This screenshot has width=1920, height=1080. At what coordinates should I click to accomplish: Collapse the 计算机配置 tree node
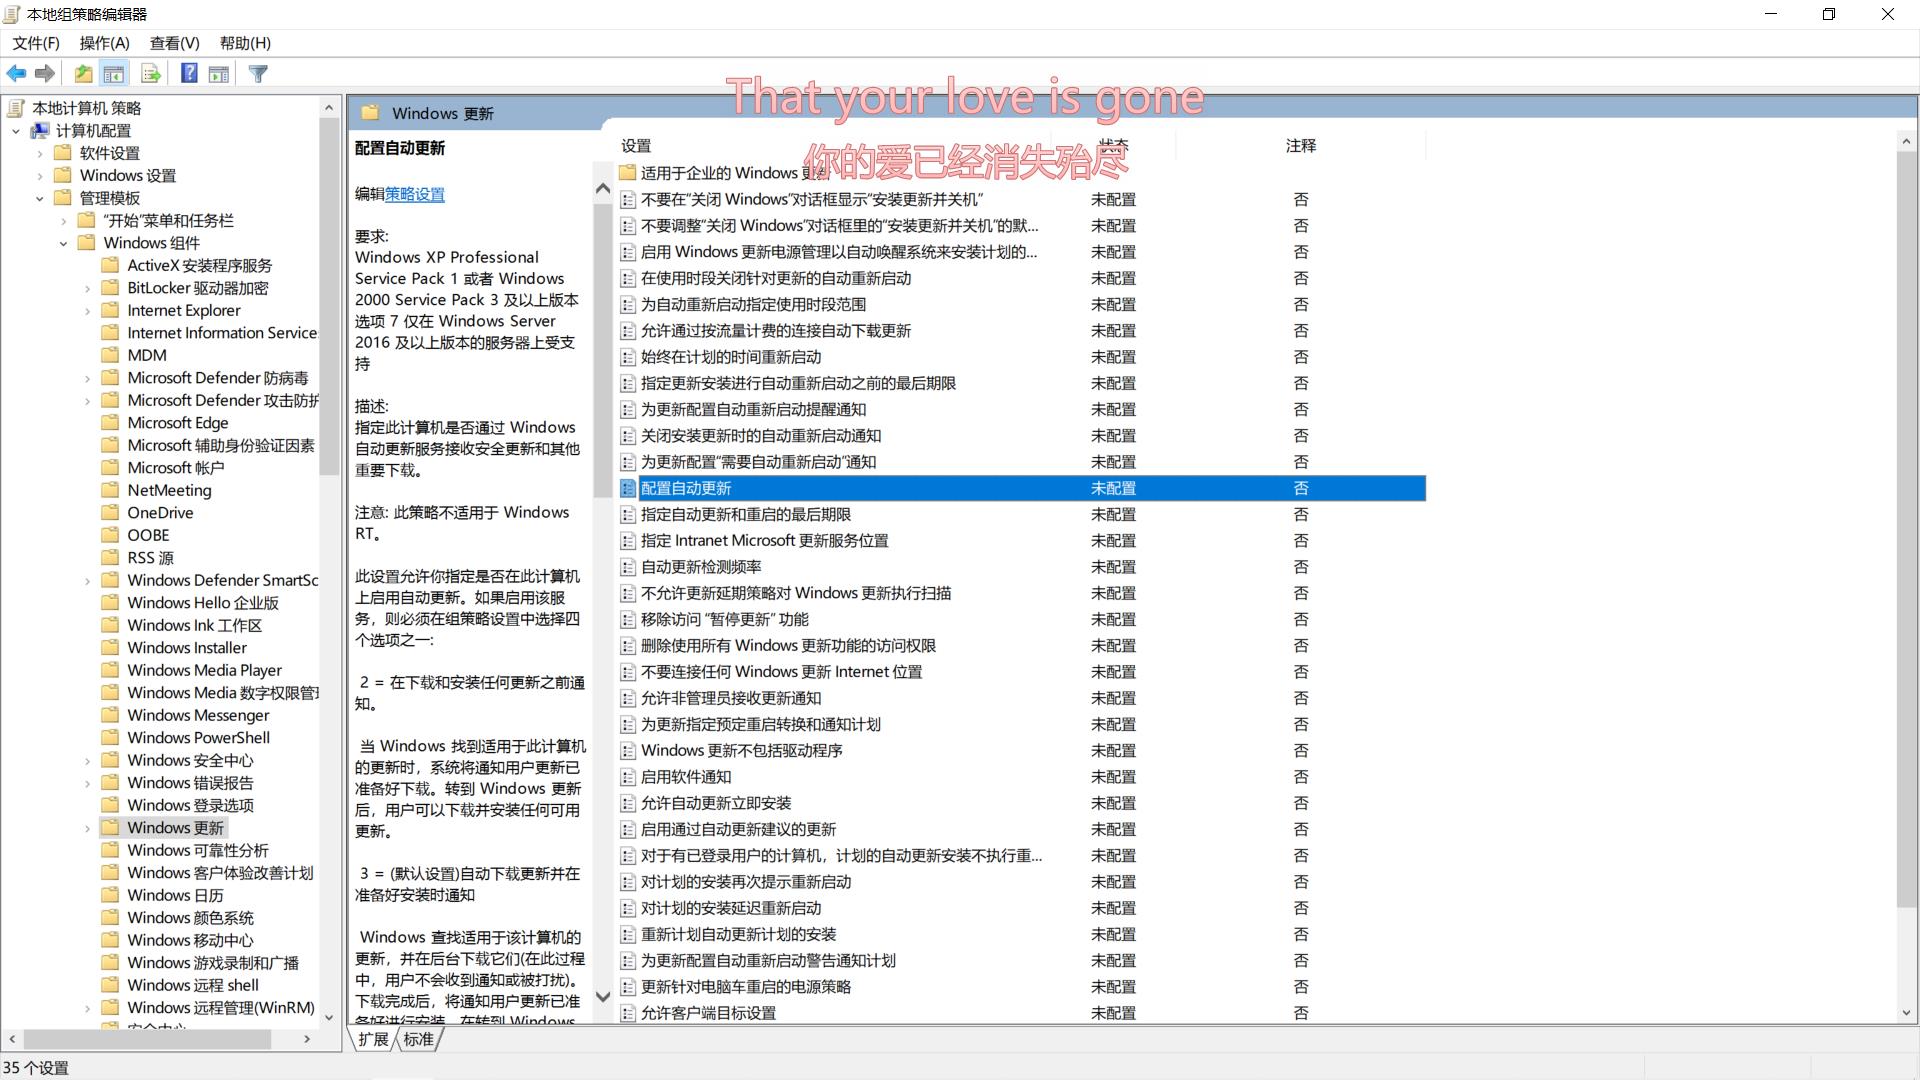tap(16, 131)
